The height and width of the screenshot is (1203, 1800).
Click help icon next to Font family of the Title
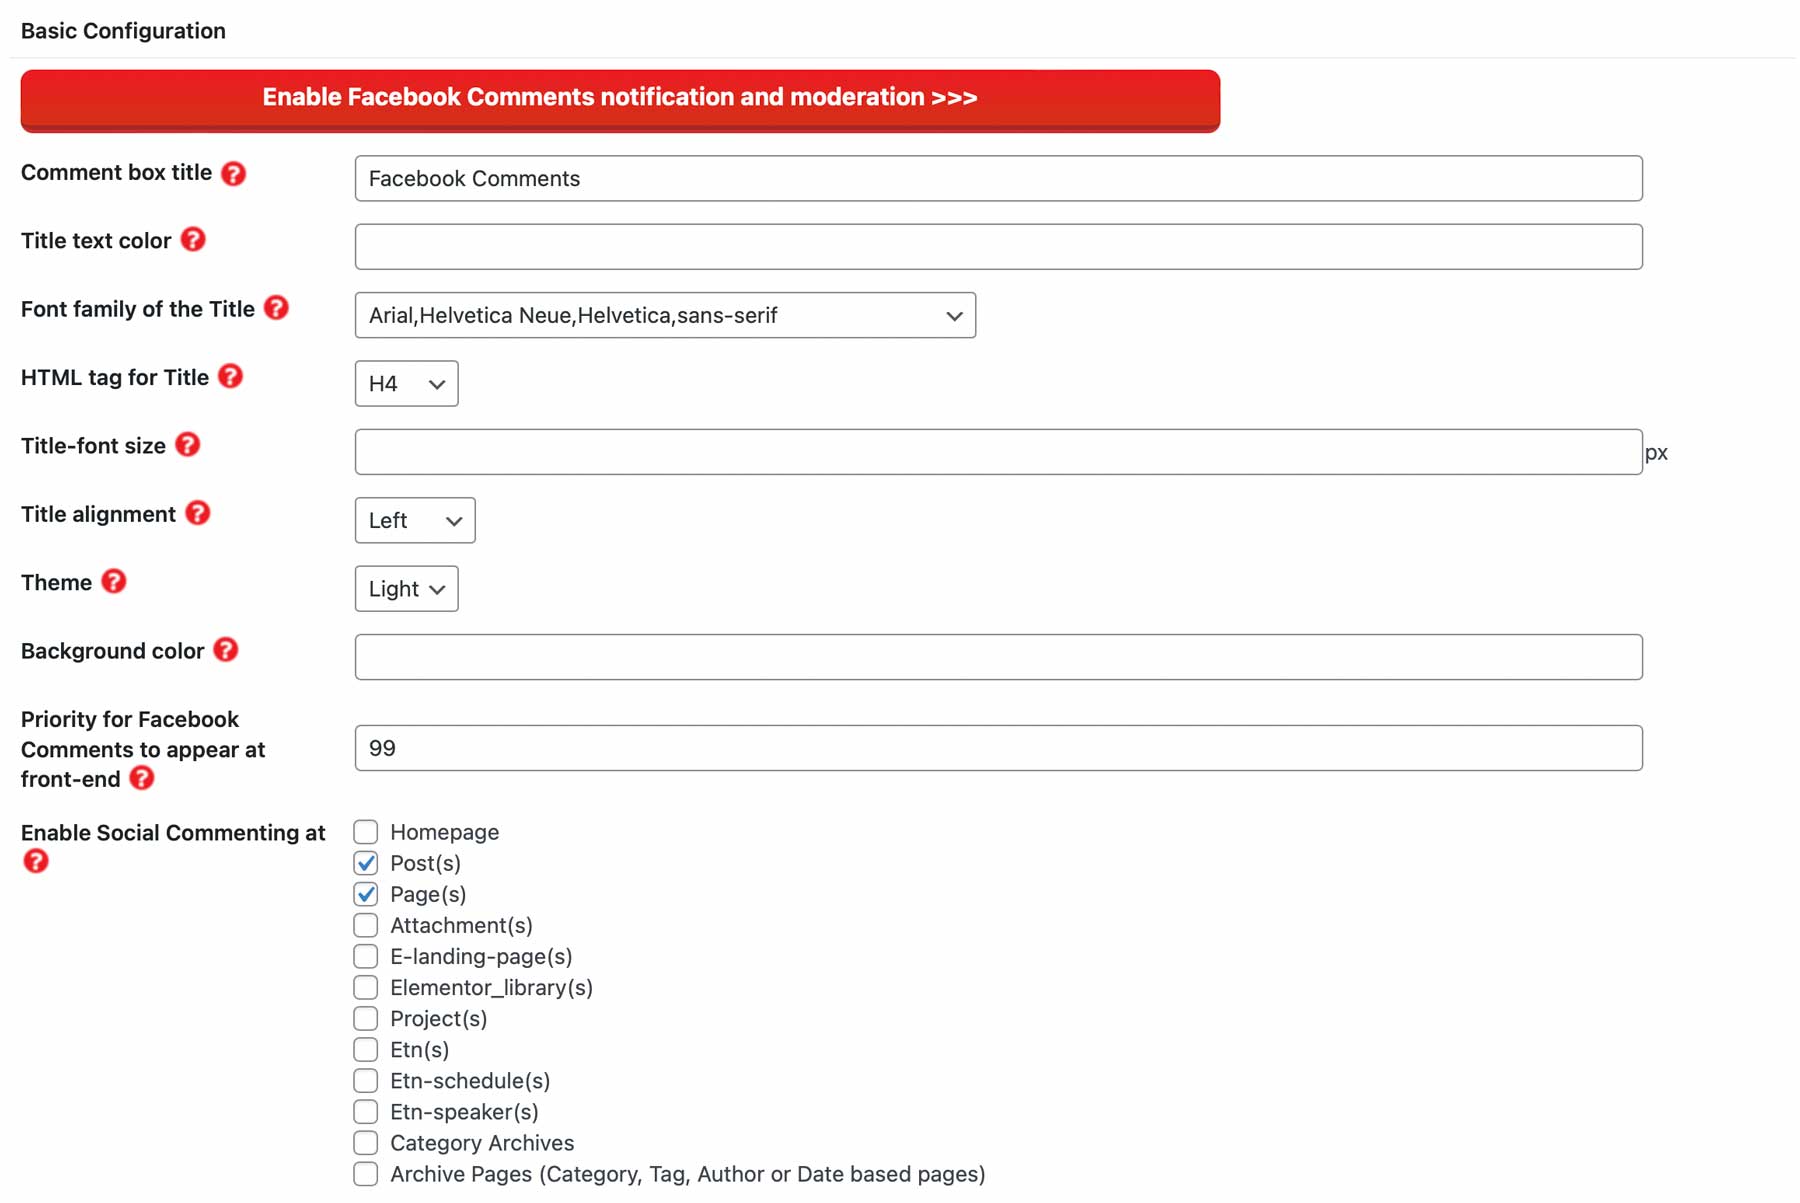coord(276,309)
